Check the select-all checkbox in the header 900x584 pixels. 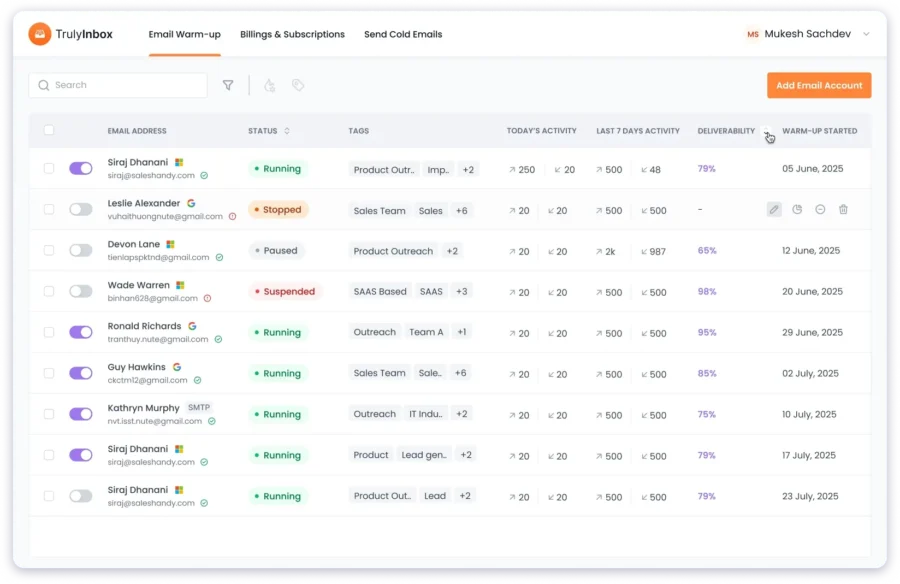(x=48, y=130)
